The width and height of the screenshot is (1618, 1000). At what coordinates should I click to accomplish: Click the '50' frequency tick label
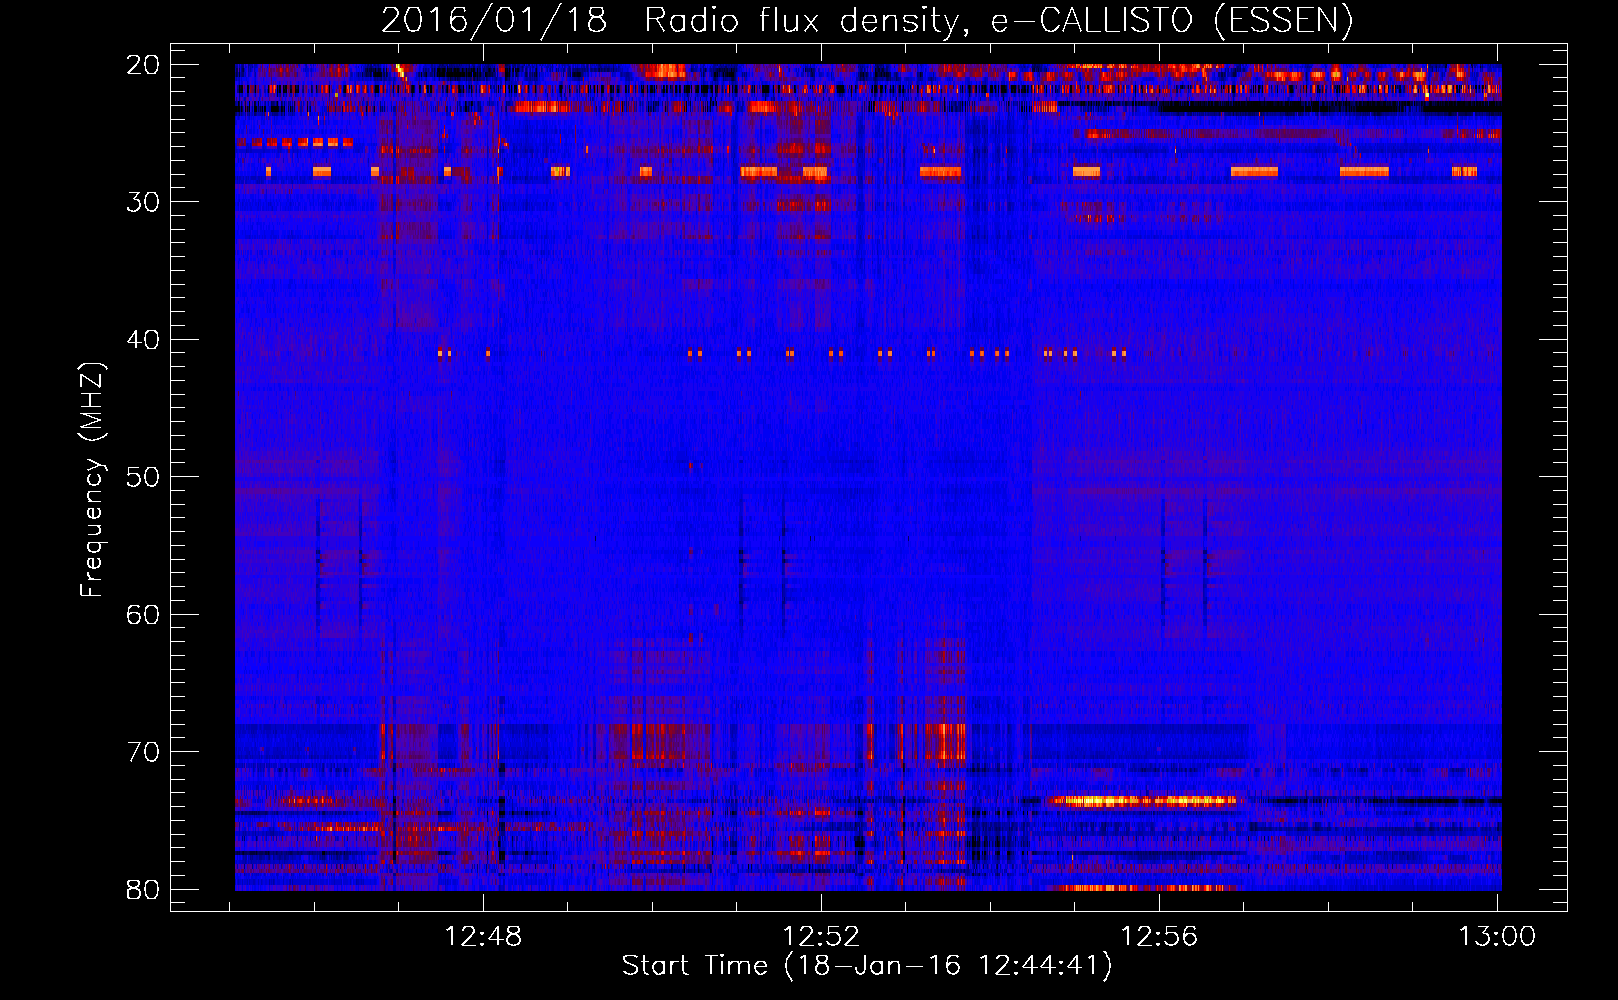(x=143, y=477)
